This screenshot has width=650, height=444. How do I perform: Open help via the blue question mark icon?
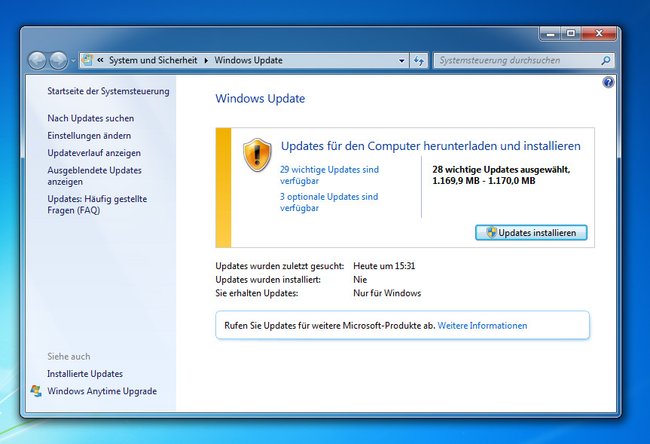(608, 82)
